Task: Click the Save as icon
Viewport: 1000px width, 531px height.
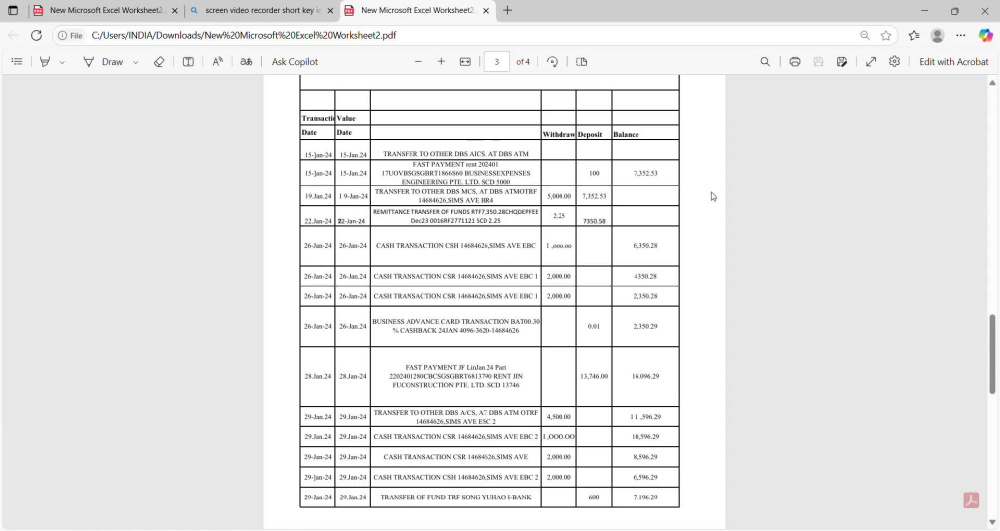Action: pyautogui.click(x=842, y=62)
